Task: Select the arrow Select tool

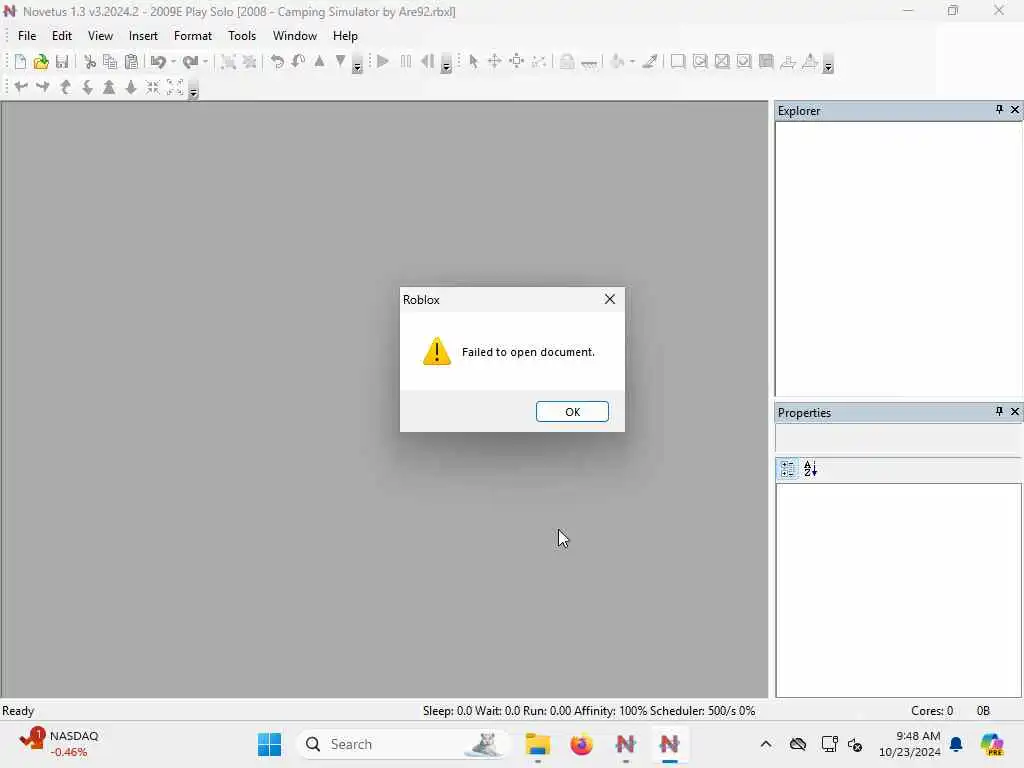Action: (x=473, y=62)
